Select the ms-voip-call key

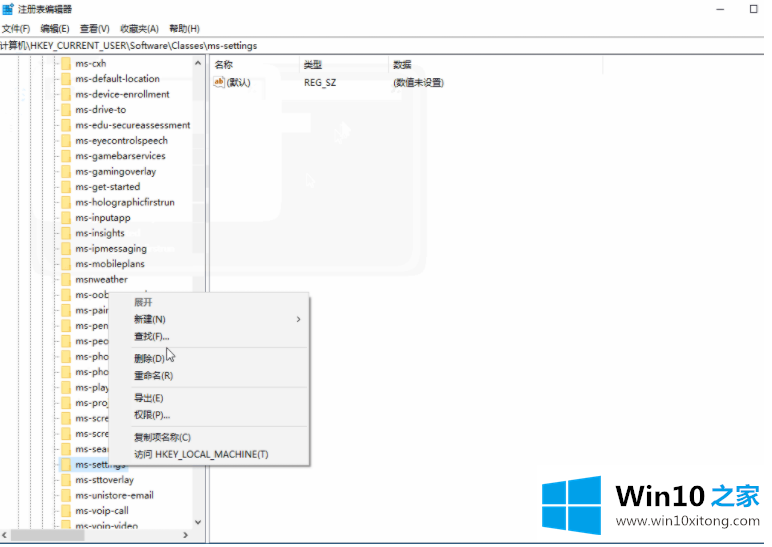tap(102, 511)
